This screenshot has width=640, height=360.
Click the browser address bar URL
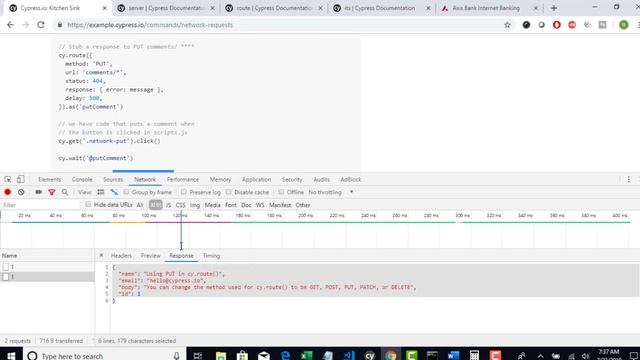[x=150, y=25]
